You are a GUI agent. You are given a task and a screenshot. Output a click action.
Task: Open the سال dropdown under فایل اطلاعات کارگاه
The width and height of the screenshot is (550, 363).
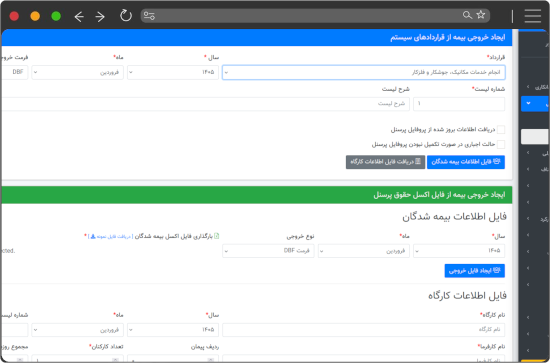pos(173,330)
